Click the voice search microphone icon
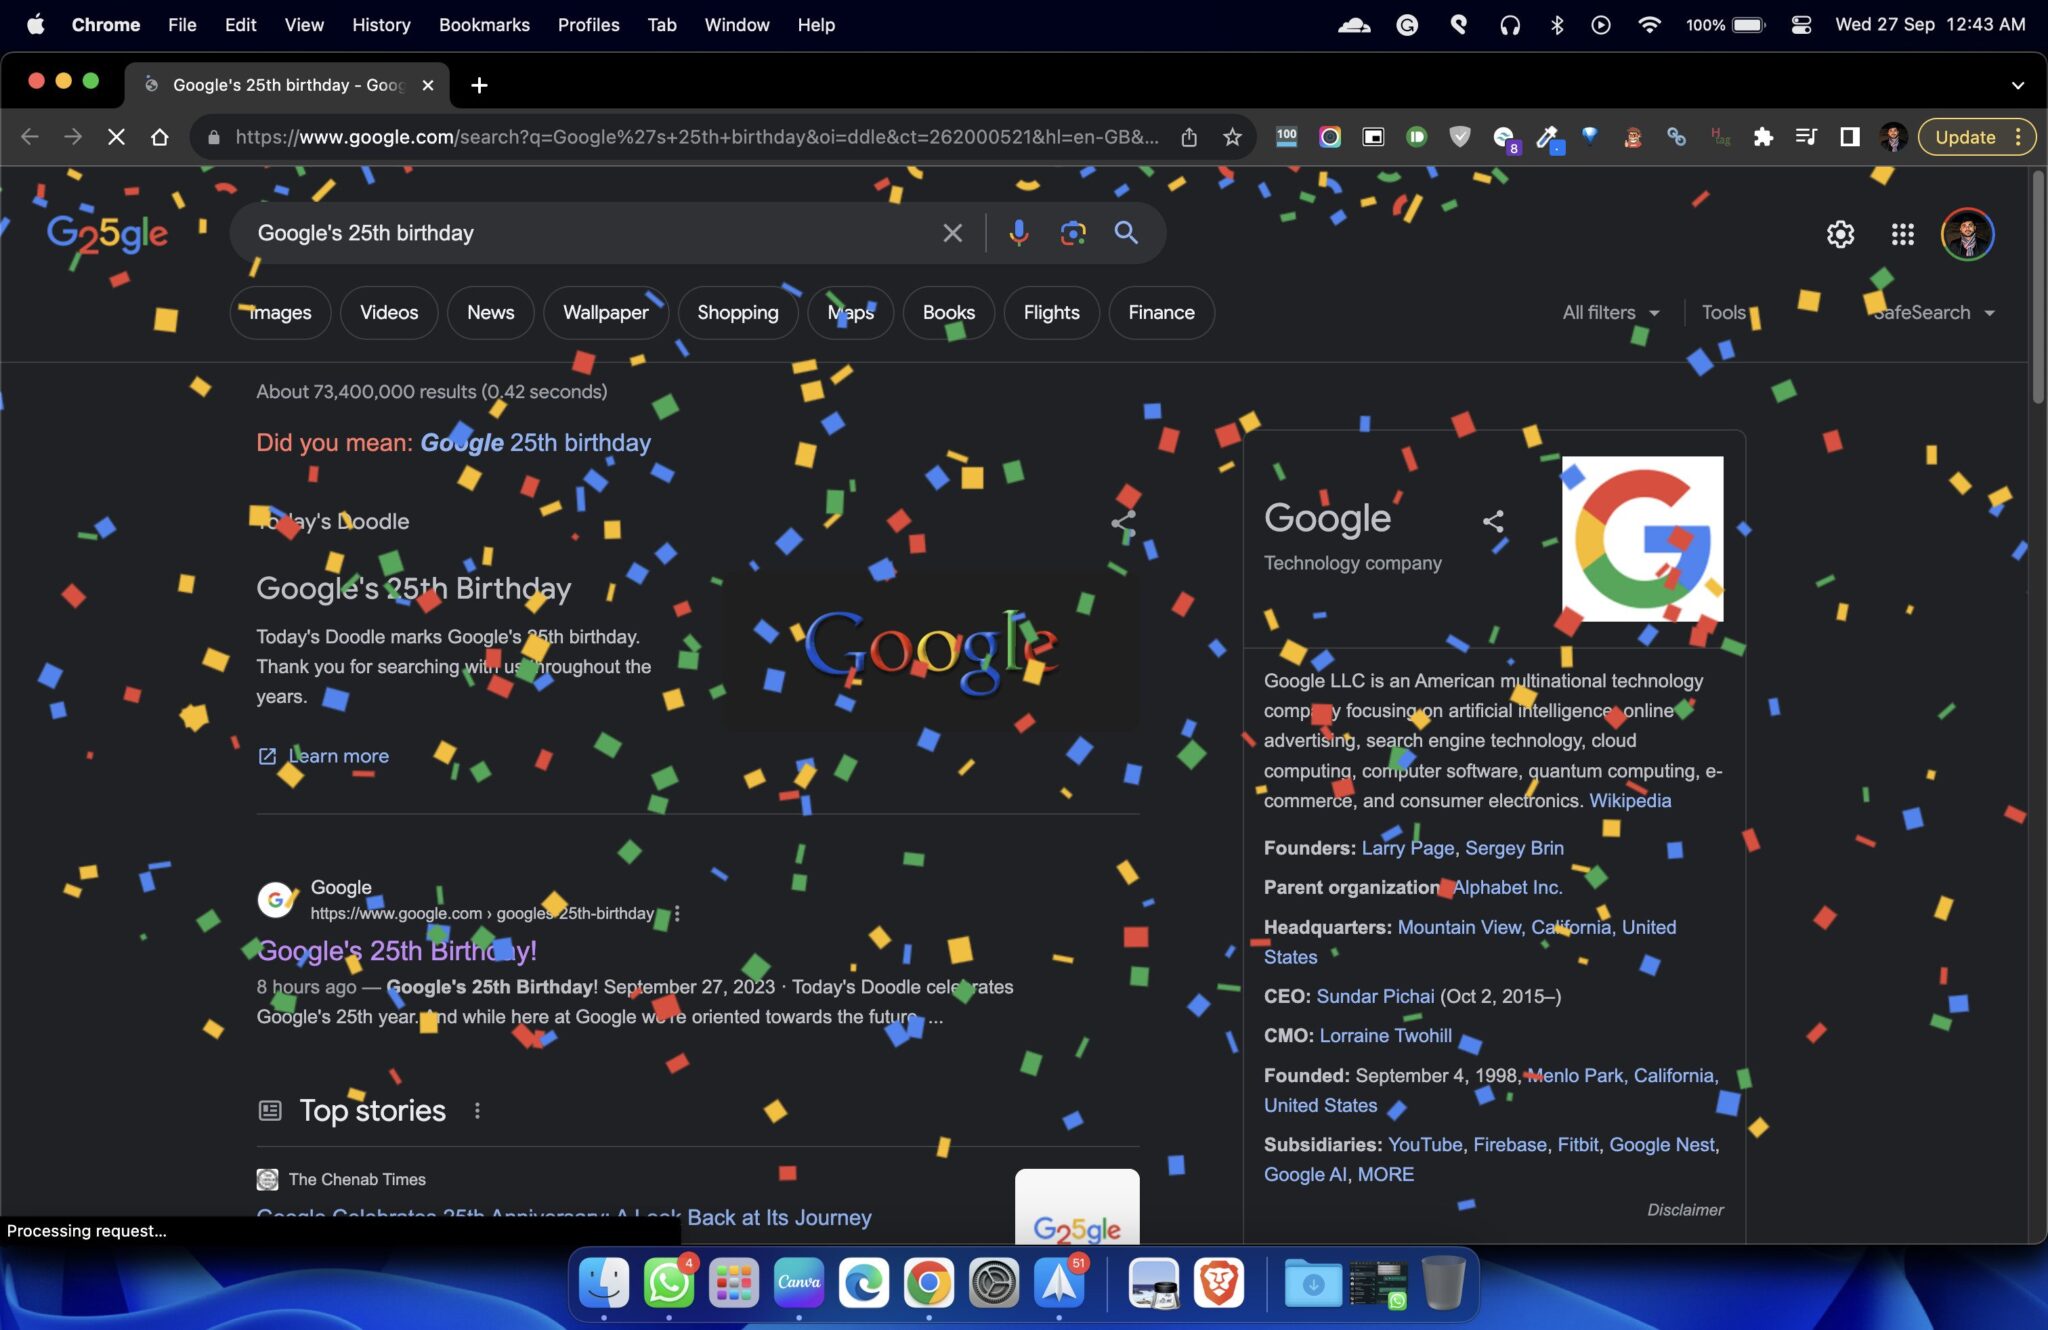Image resolution: width=2048 pixels, height=1330 pixels. (x=1018, y=233)
